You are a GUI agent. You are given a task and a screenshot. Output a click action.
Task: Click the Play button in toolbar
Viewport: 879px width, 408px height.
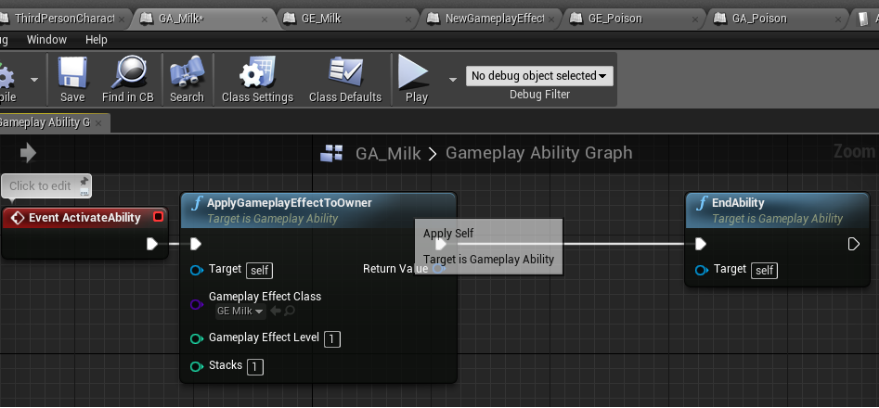(x=413, y=73)
